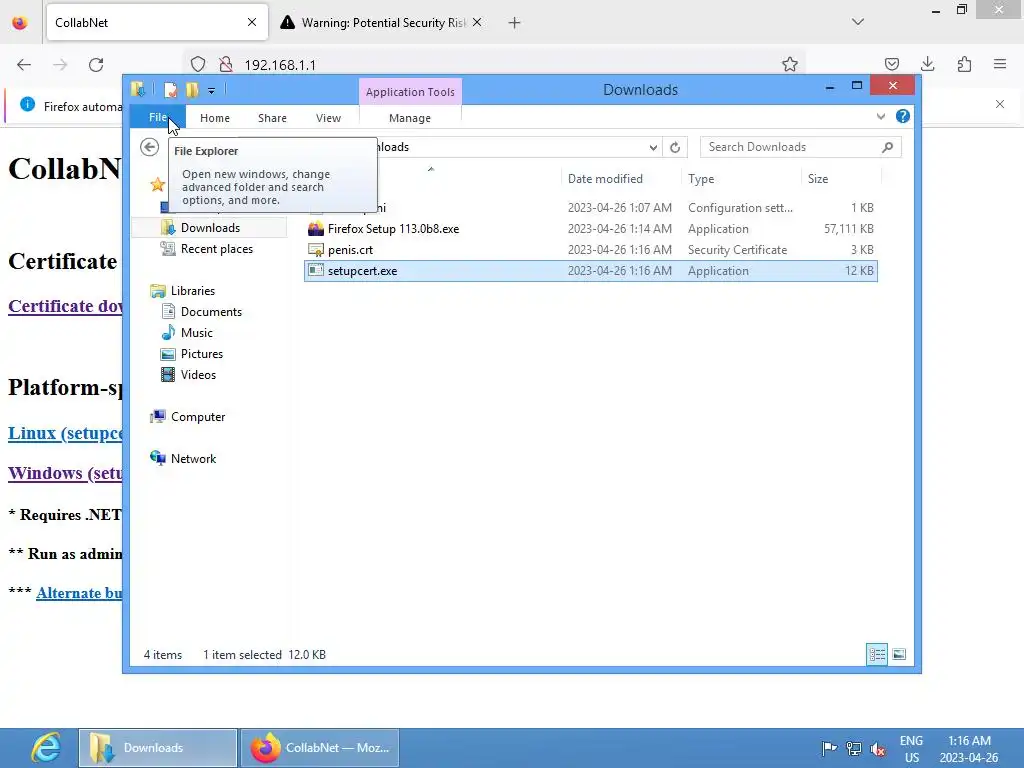Image resolution: width=1024 pixels, height=768 pixels.
Task: Switch to Large icons view toggle
Action: (x=899, y=654)
